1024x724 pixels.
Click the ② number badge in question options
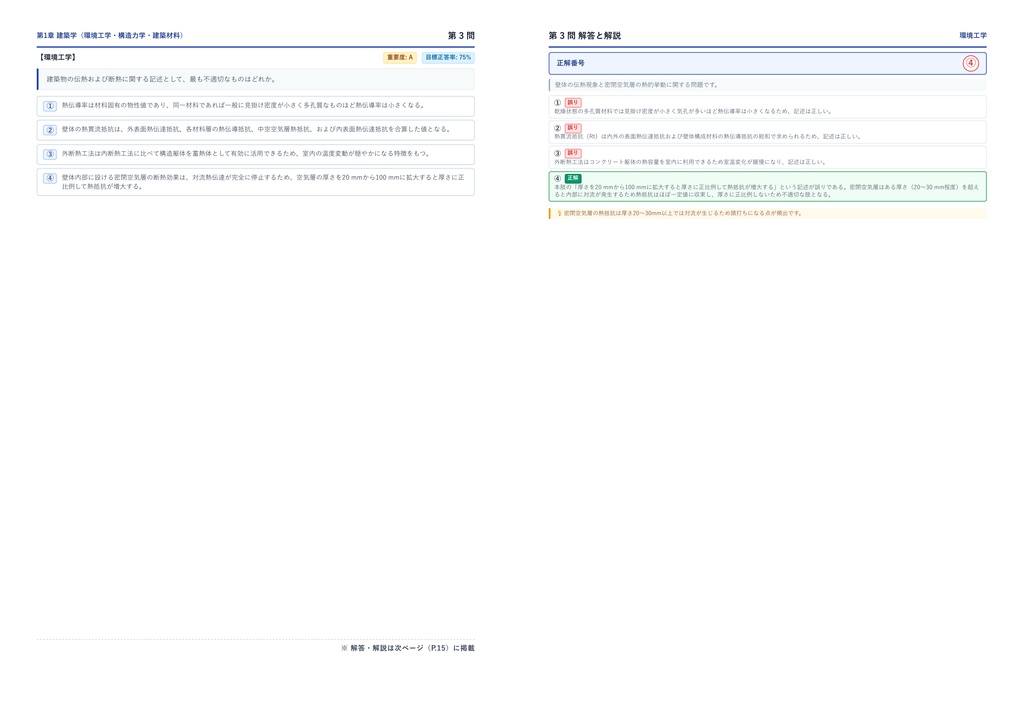pyautogui.click(x=50, y=130)
